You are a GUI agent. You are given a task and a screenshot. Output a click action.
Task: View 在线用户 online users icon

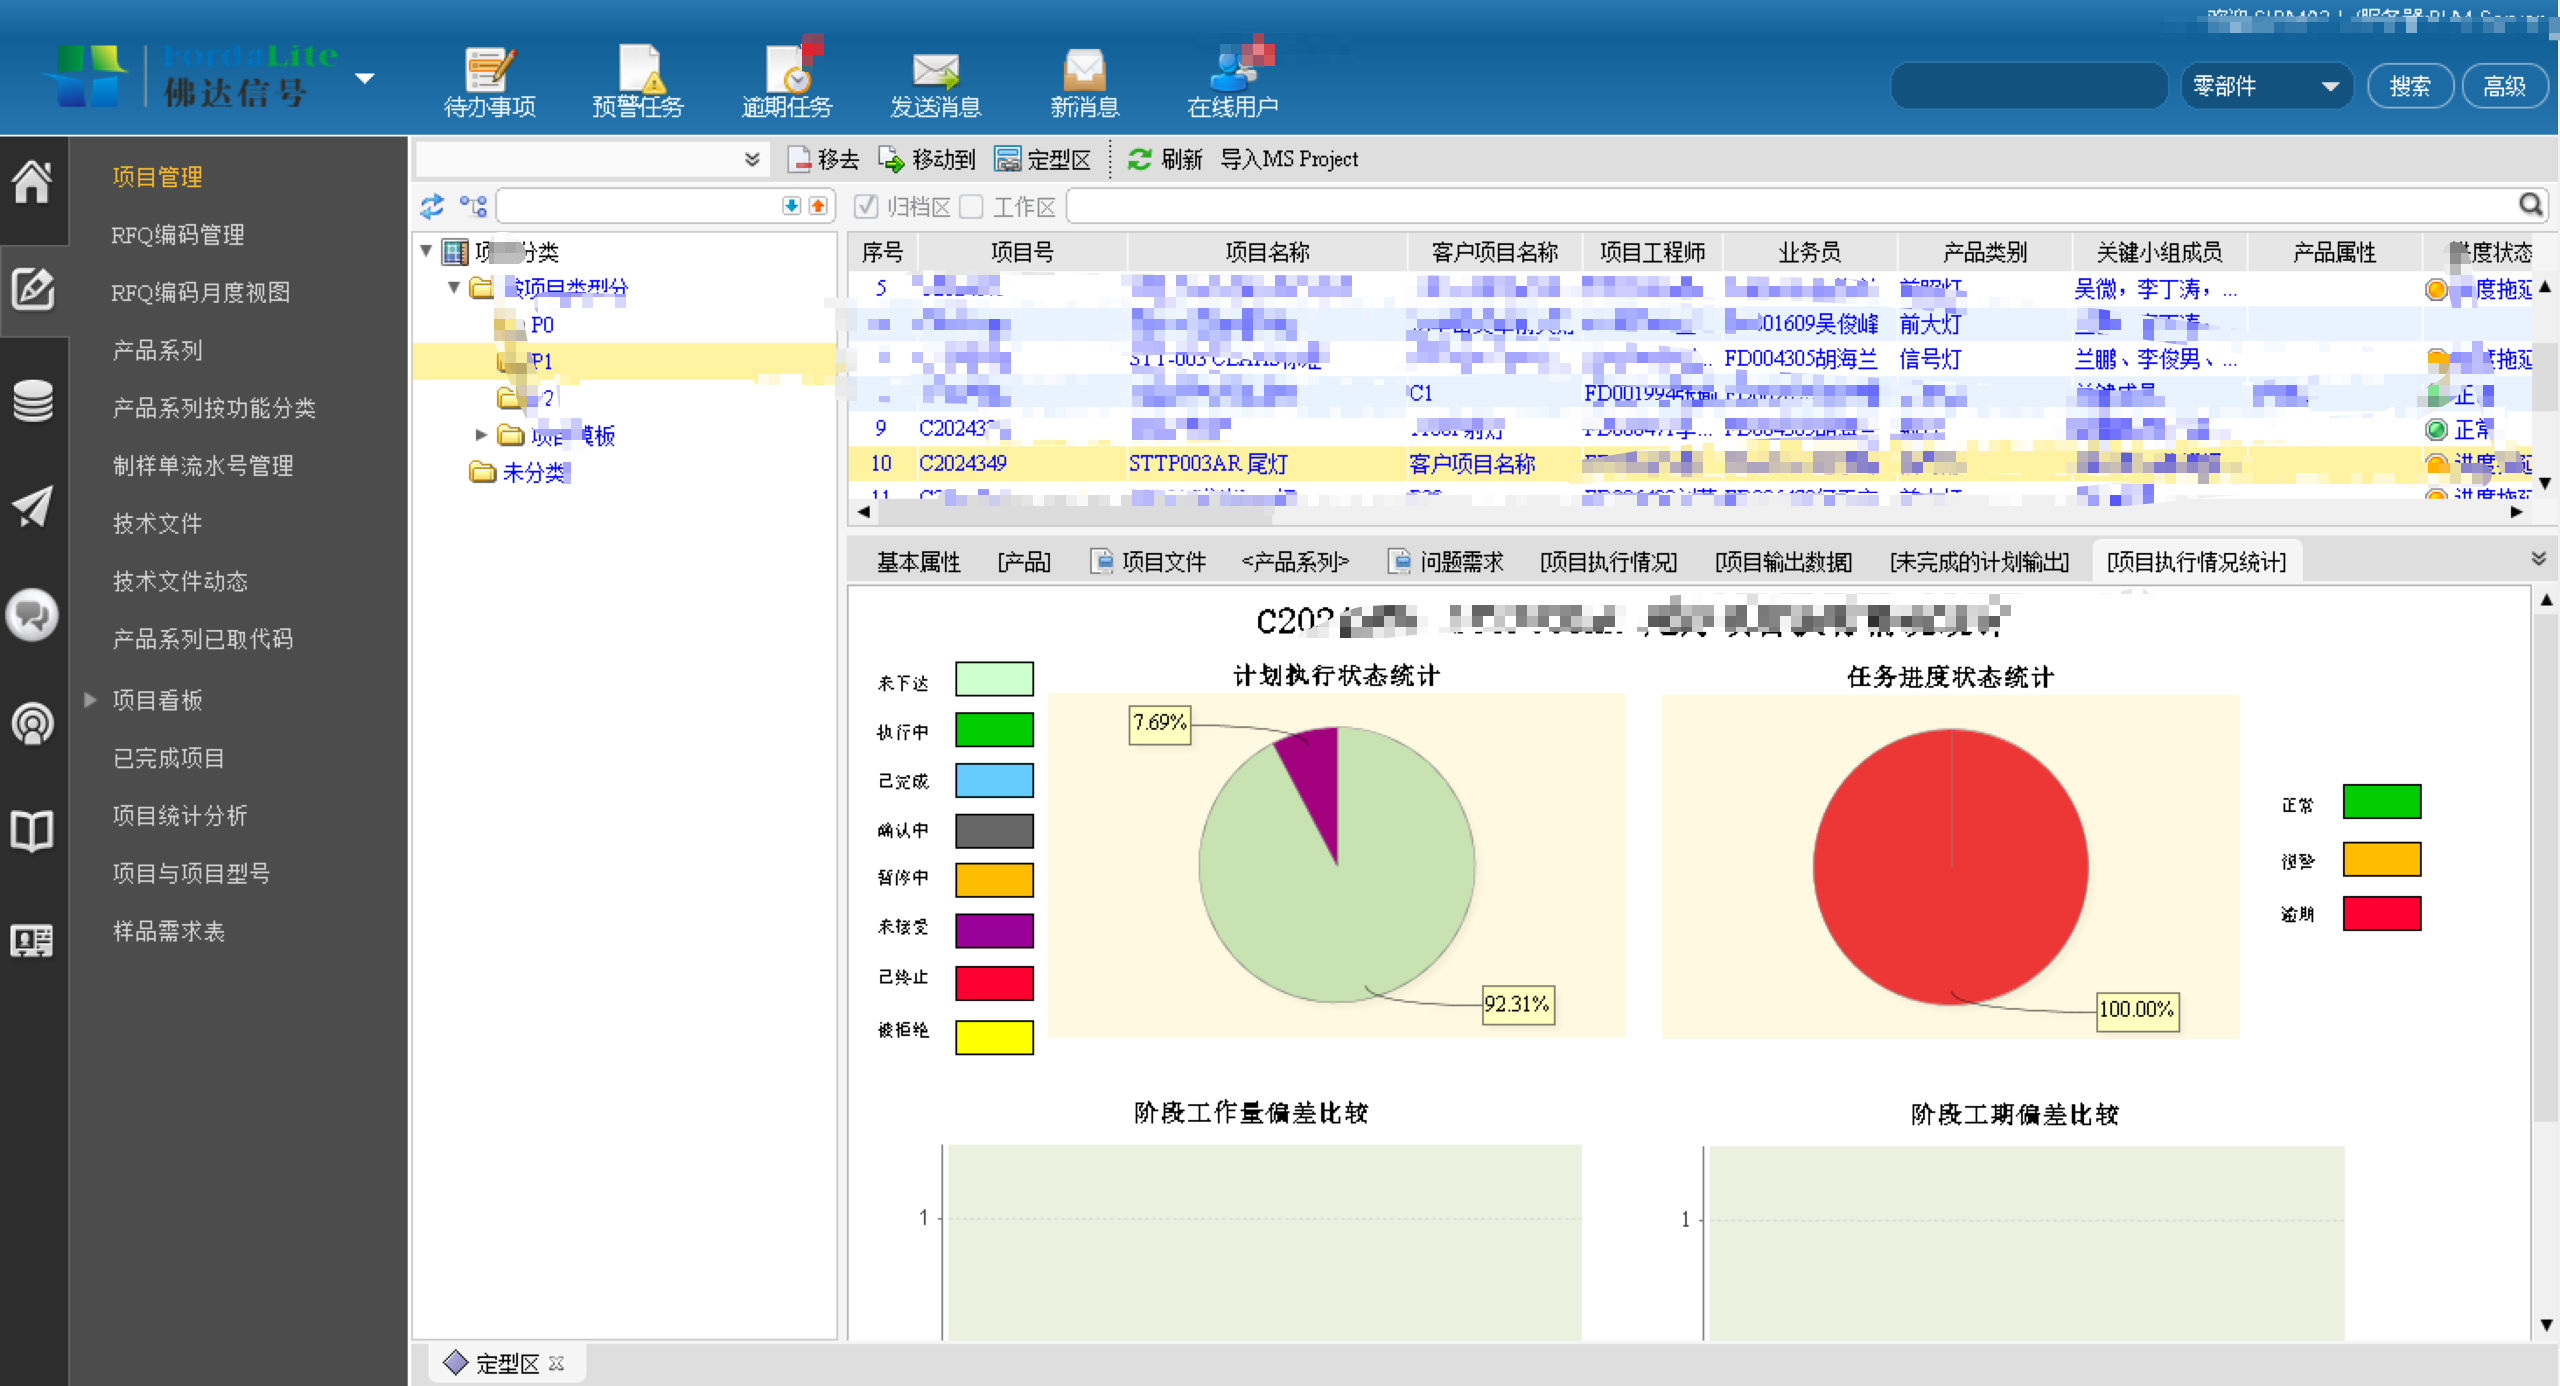pos(1232,71)
